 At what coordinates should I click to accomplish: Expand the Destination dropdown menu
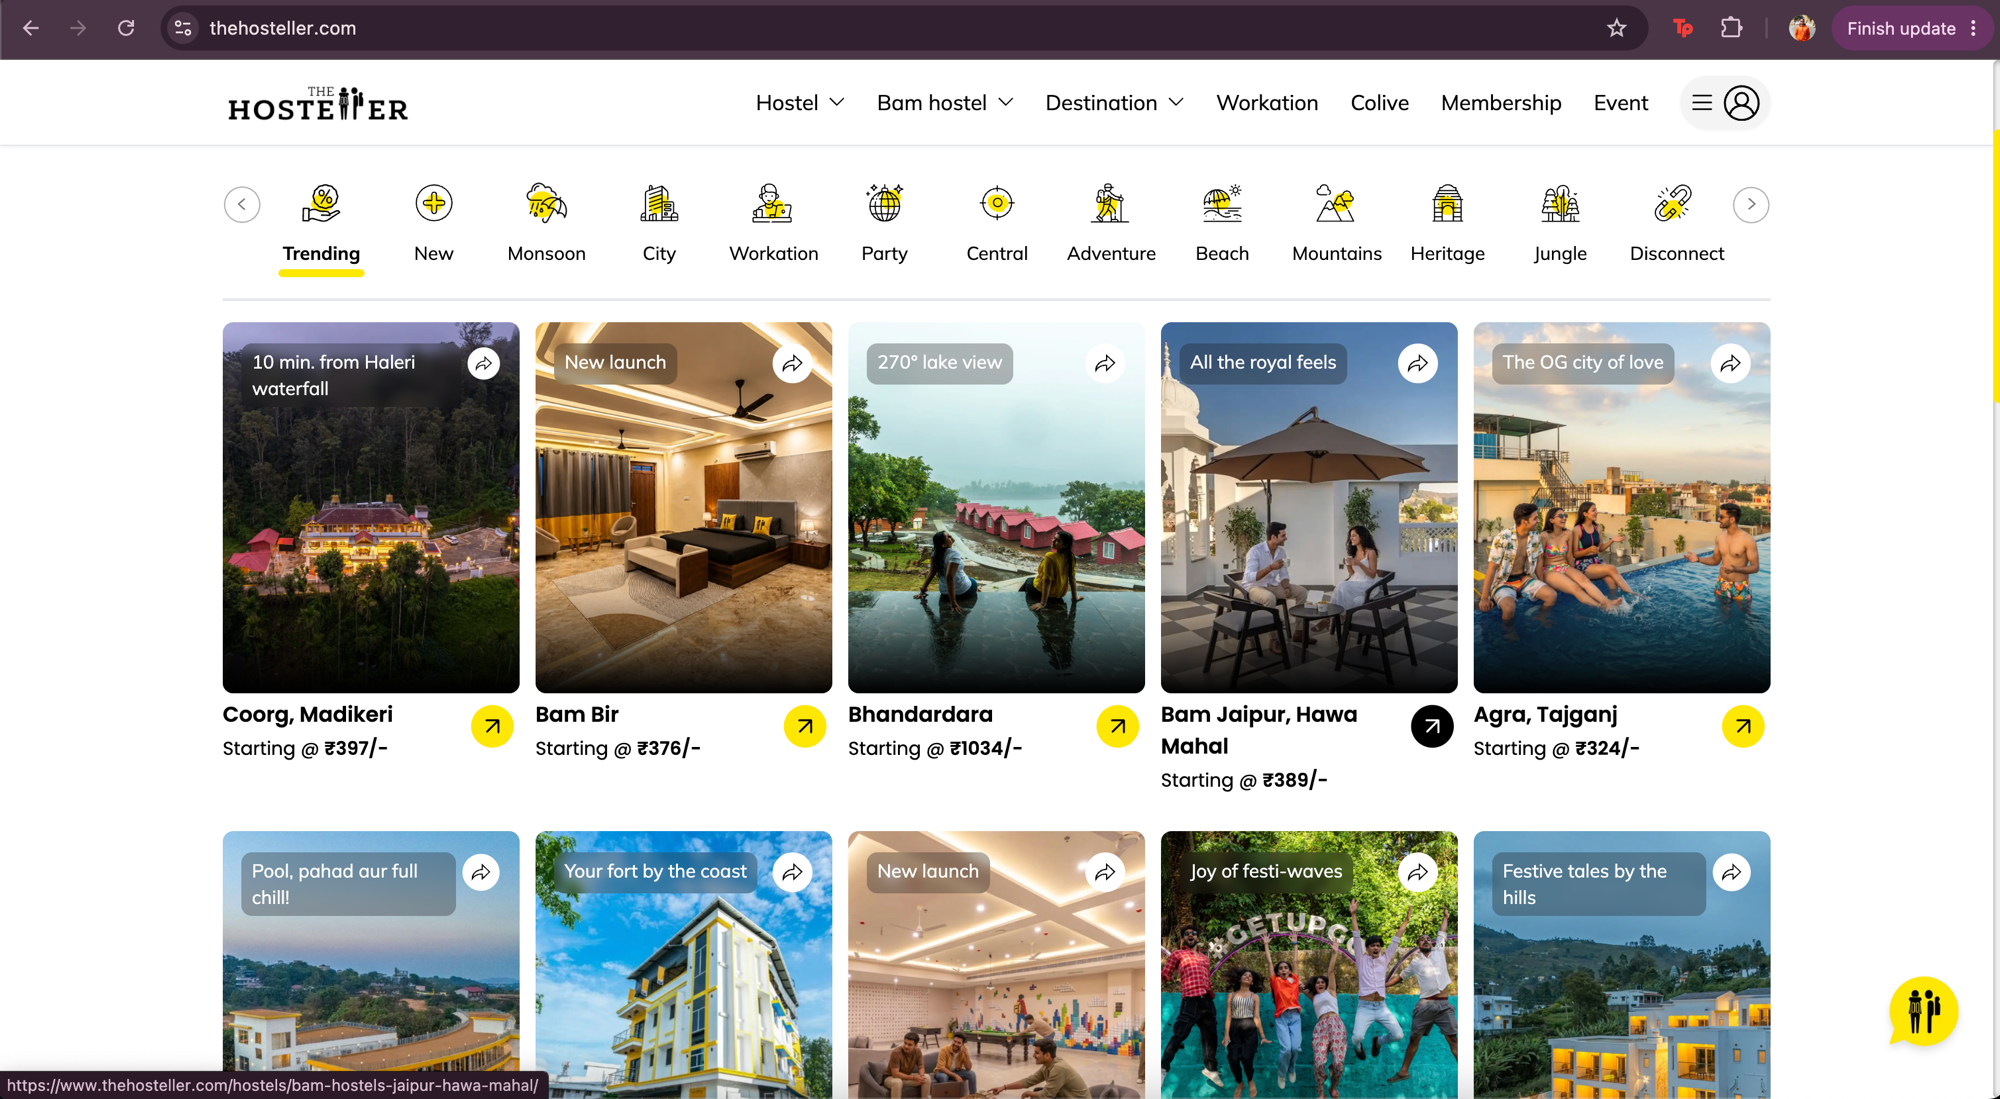coord(1114,102)
